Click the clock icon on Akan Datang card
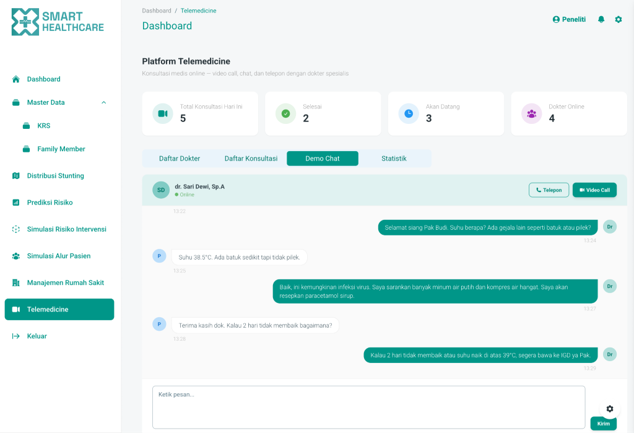 (x=409, y=114)
